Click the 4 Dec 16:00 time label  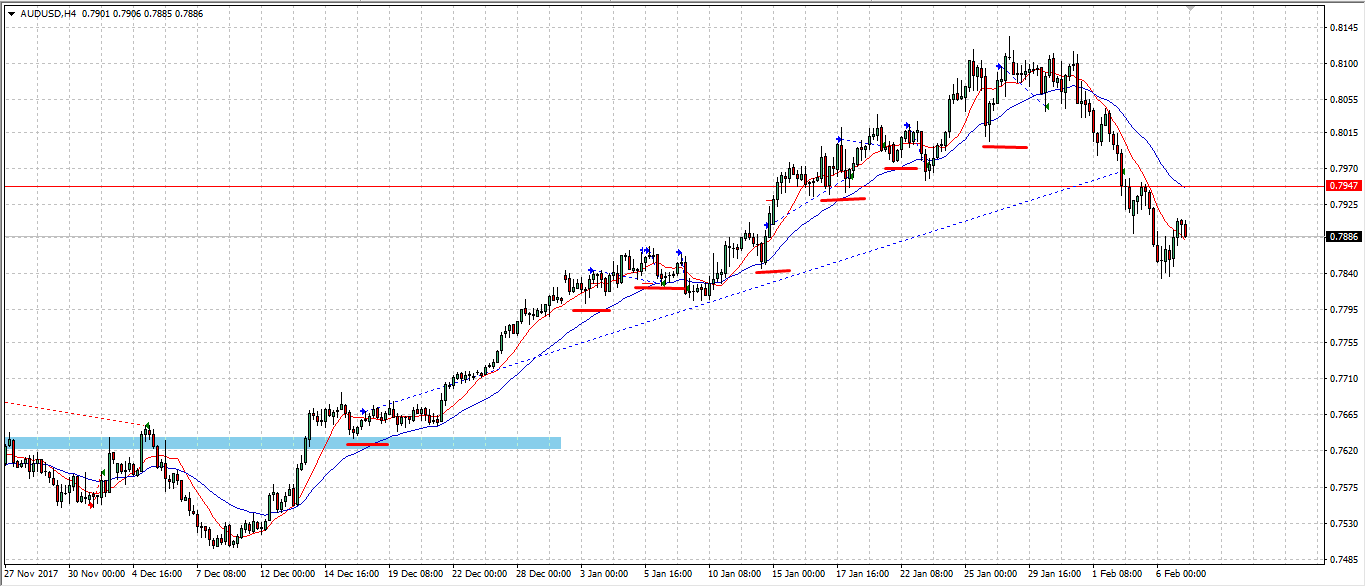(x=158, y=574)
